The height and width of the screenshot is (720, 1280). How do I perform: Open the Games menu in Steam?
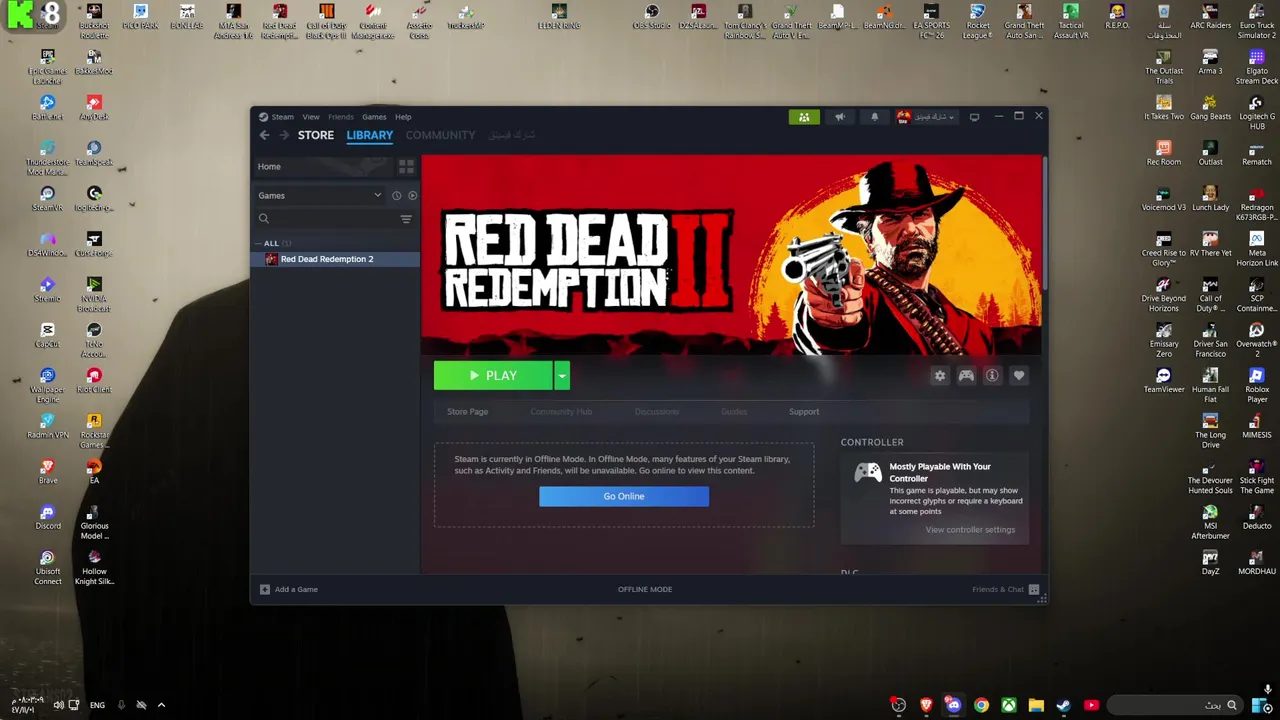click(374, 117)
